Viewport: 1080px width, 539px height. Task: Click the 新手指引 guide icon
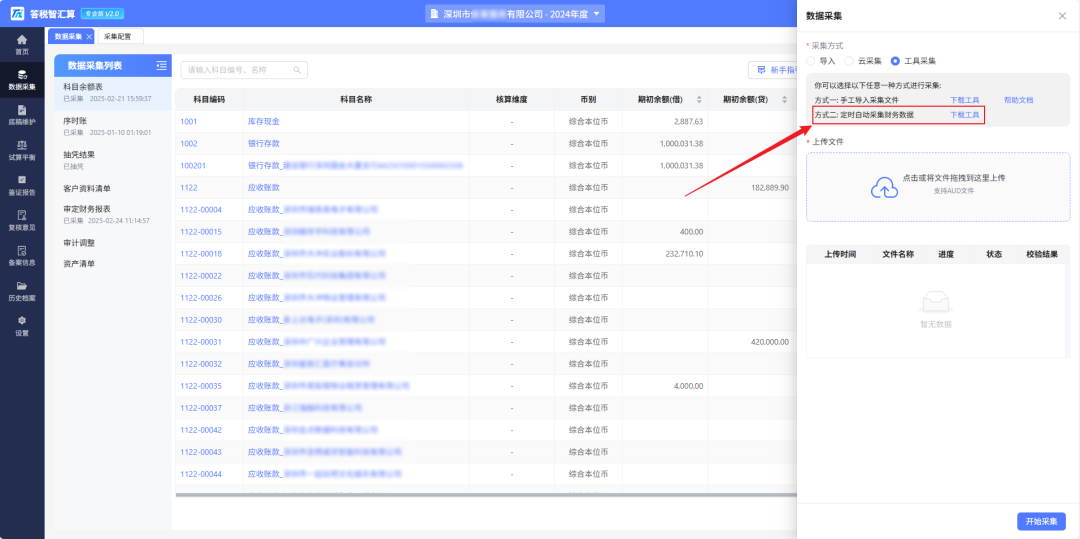[x=761, y=70]
